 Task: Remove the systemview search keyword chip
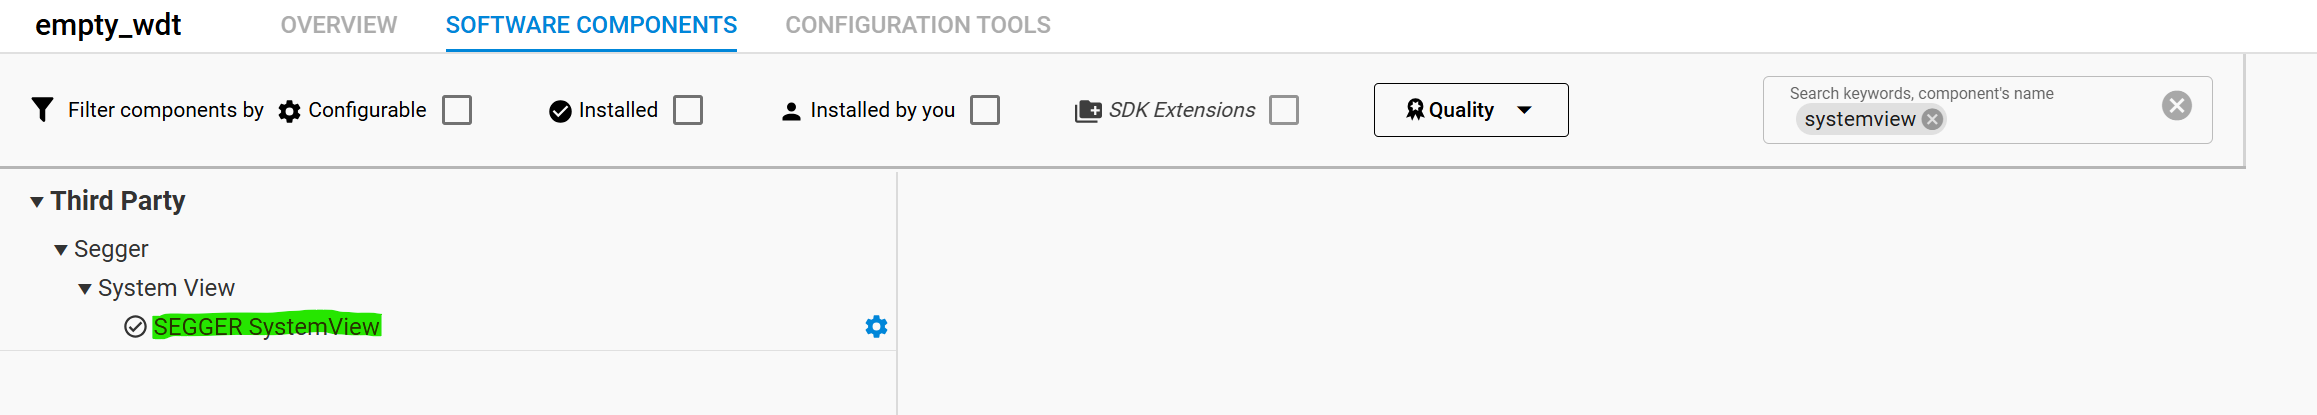click(1932, 120)
